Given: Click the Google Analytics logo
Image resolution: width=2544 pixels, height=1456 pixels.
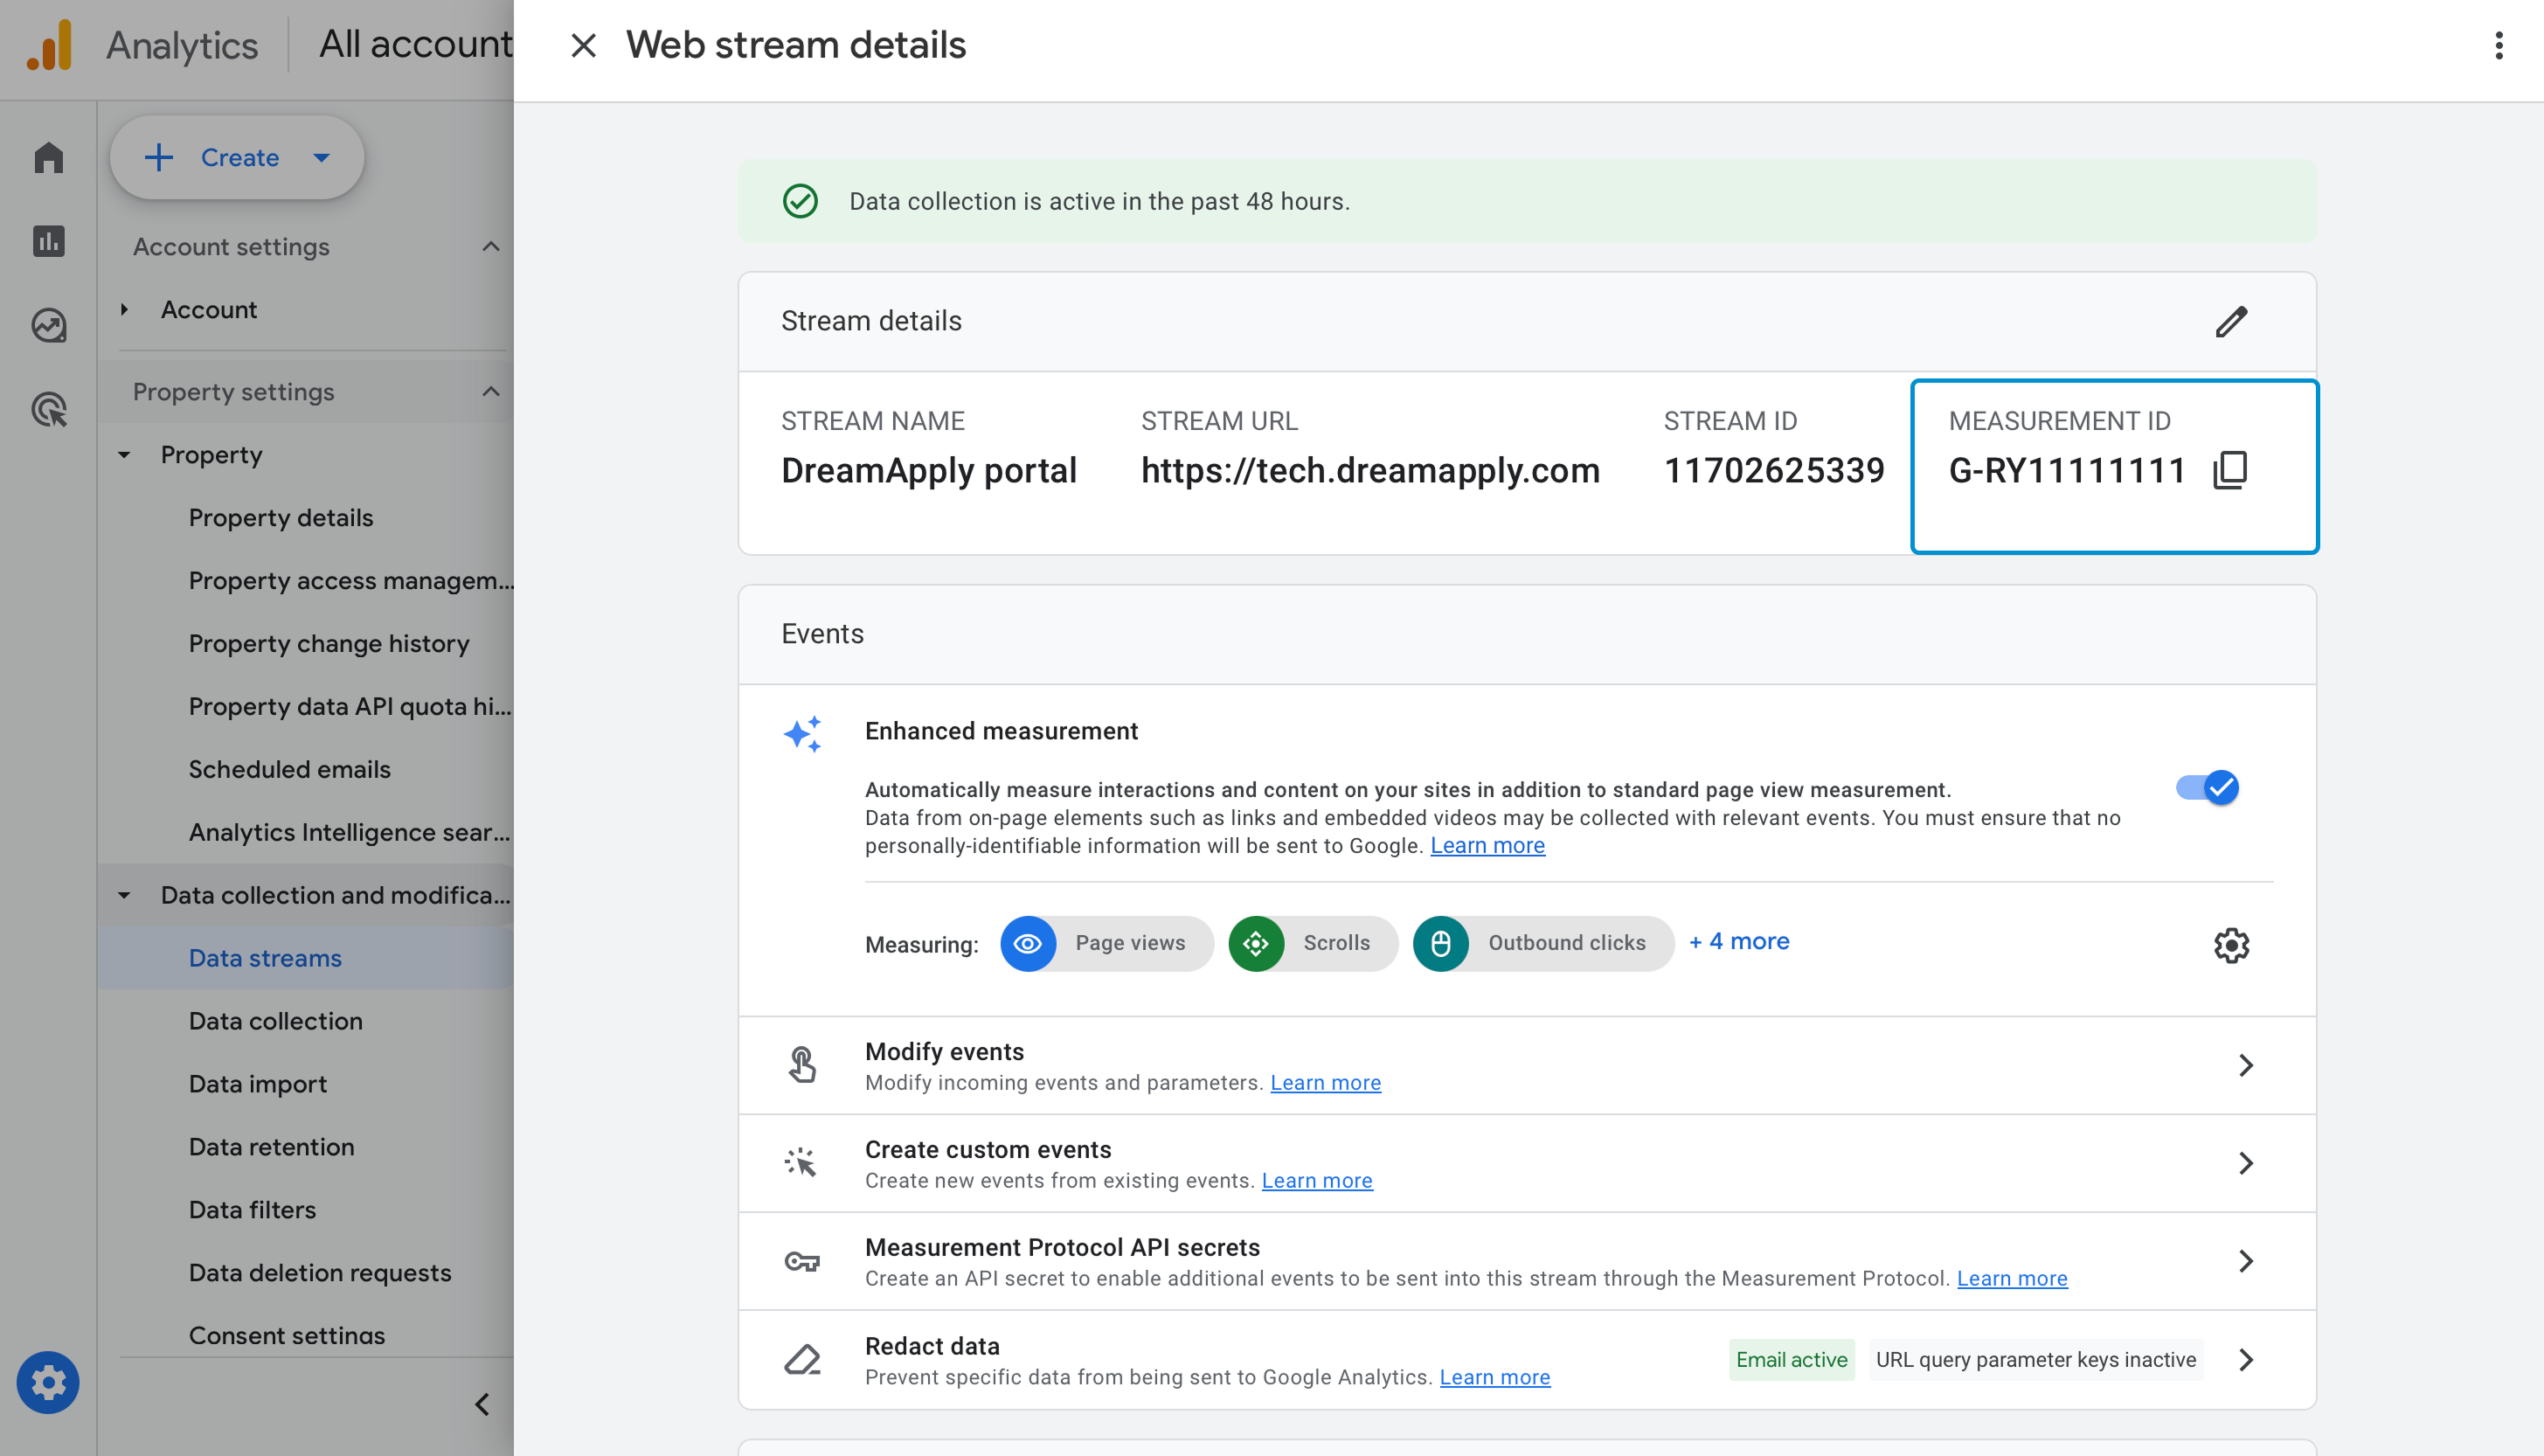Looking at the screenshot, I should (50, 45).
